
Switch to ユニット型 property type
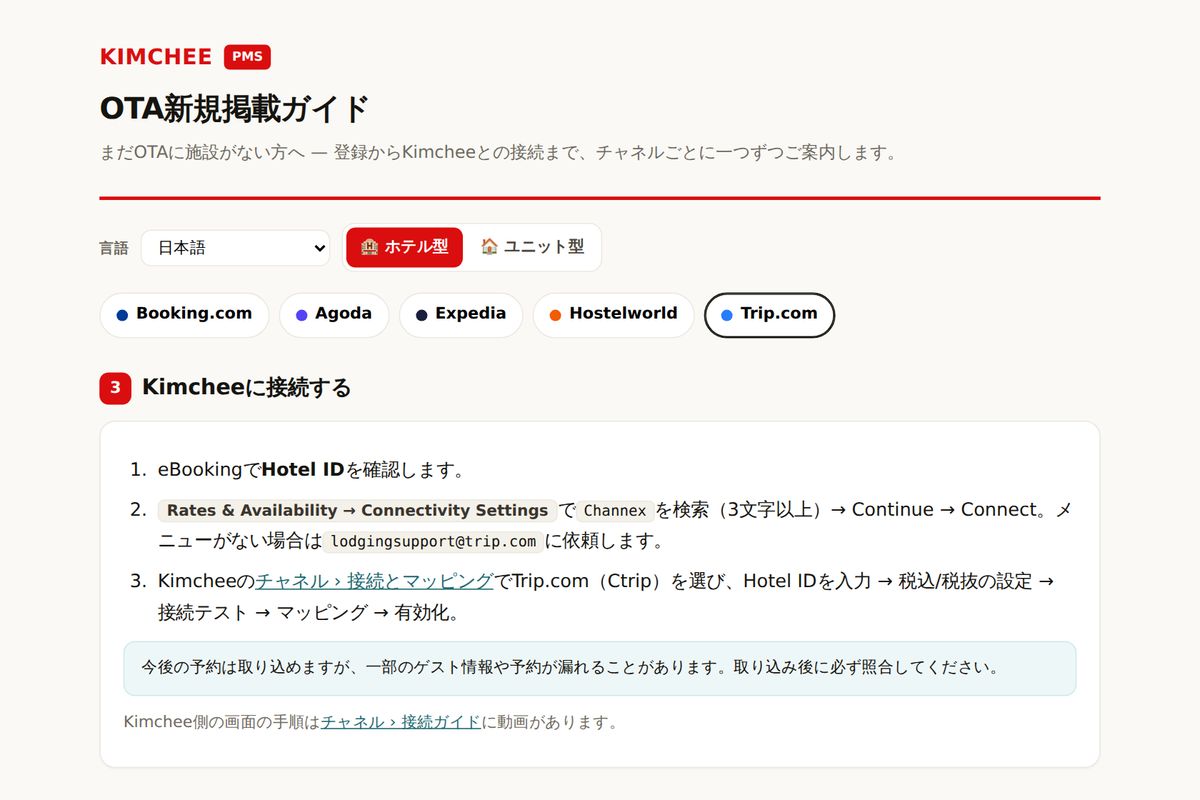click(532, 247)
